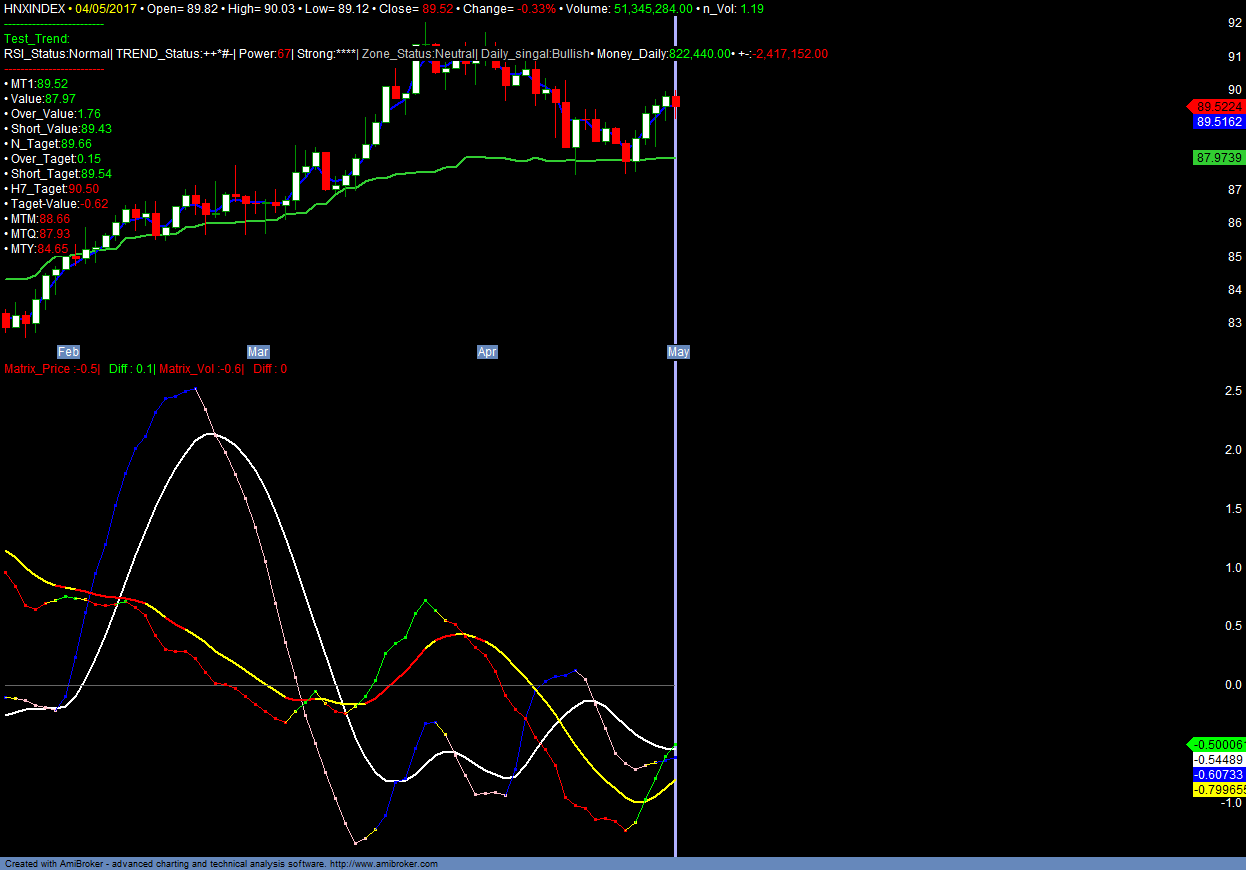The image size is (1246, 870).
Task: Click the Test_Trend indicator title
Action: pos(37,39)
